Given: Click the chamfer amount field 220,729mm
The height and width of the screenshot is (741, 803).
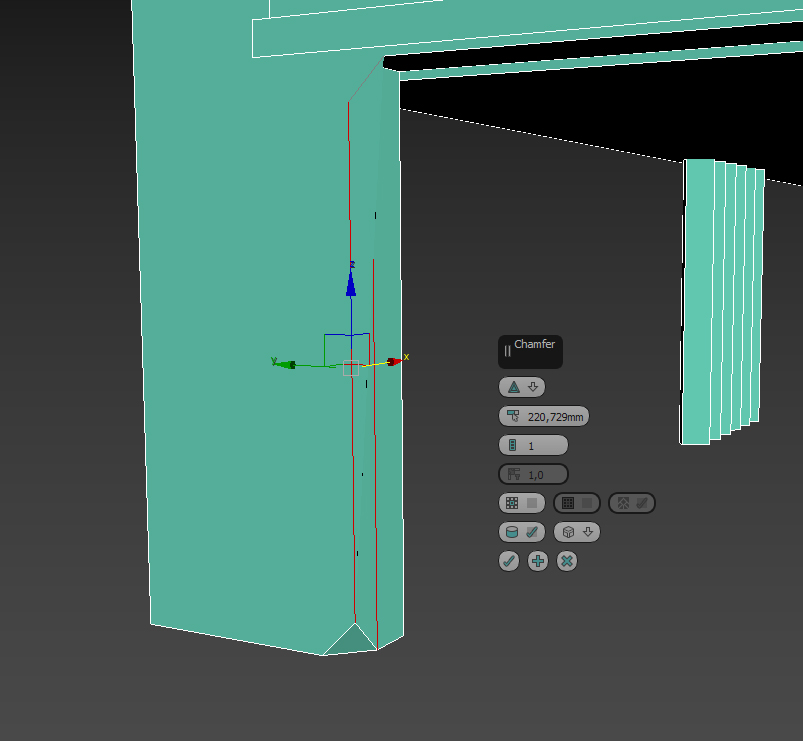Looking at the screenshot, I should 544,416.
